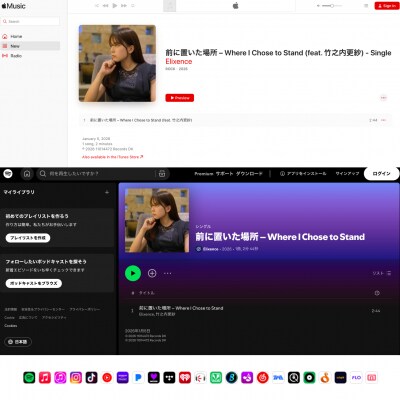Click the album cover in Apple Music
This screenshot has height=400, width=400.
(117, 63)
